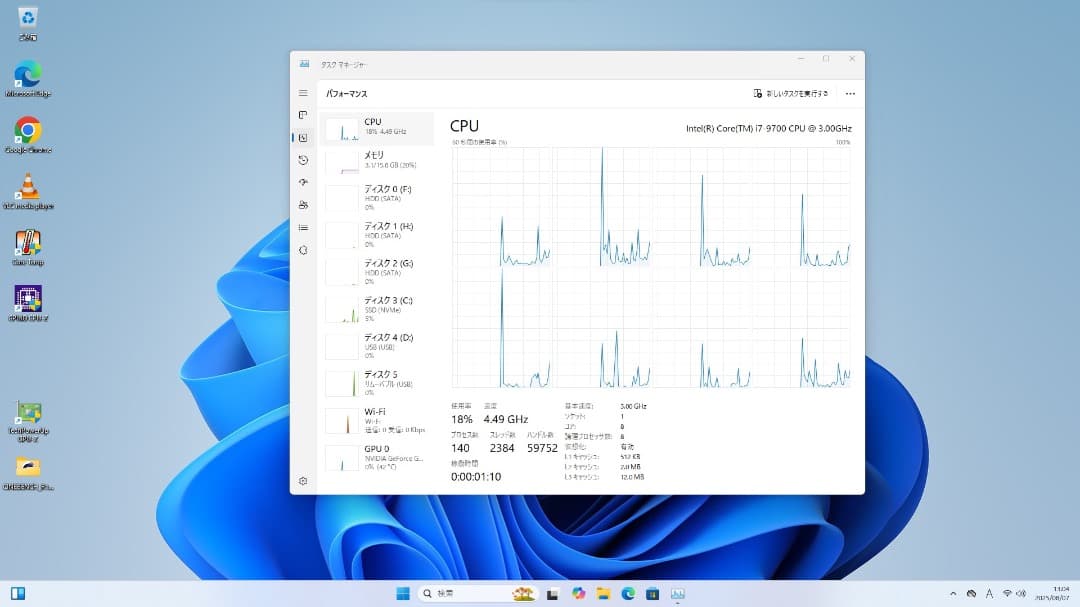This screenshot has height=607, width=1080.
Task: Open the more options ellipsis menu
Action: pos(850,92)
